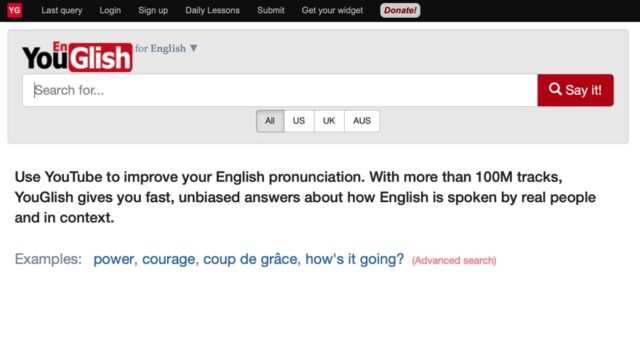Select the US accent filter
The height and width of the screenshot is (360, 640).
[x=299, y=121]
